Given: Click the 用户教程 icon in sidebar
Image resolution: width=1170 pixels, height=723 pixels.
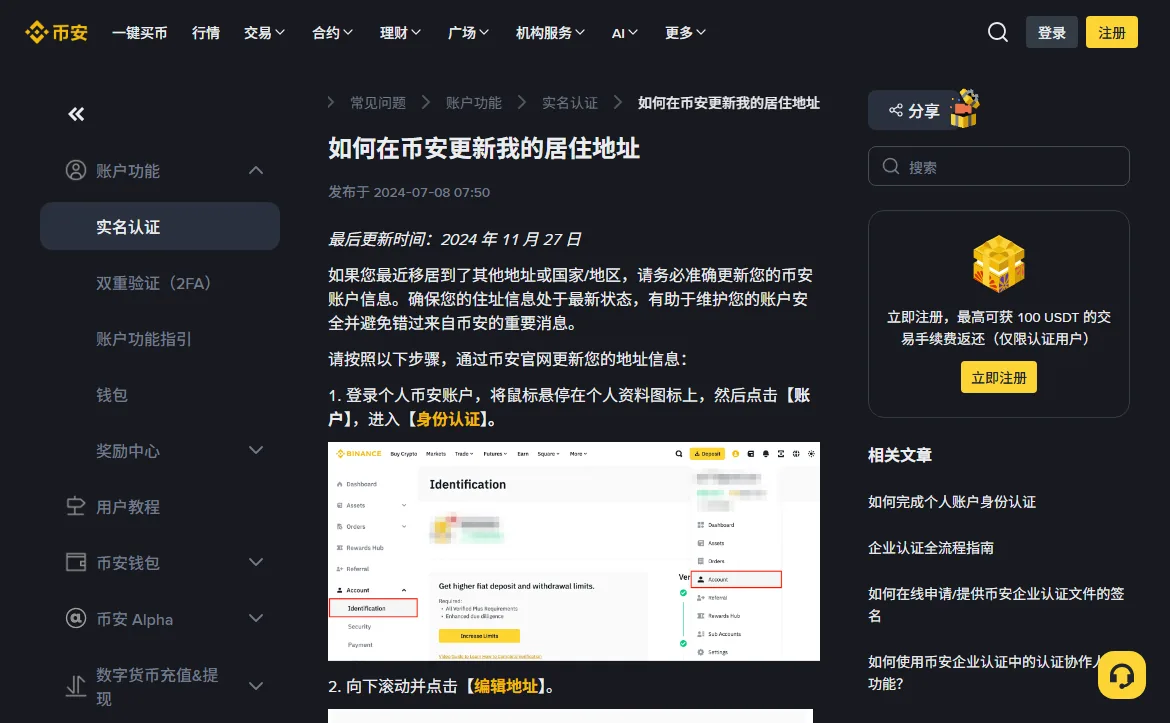Looking at the screenshot, I should point(76,507).
